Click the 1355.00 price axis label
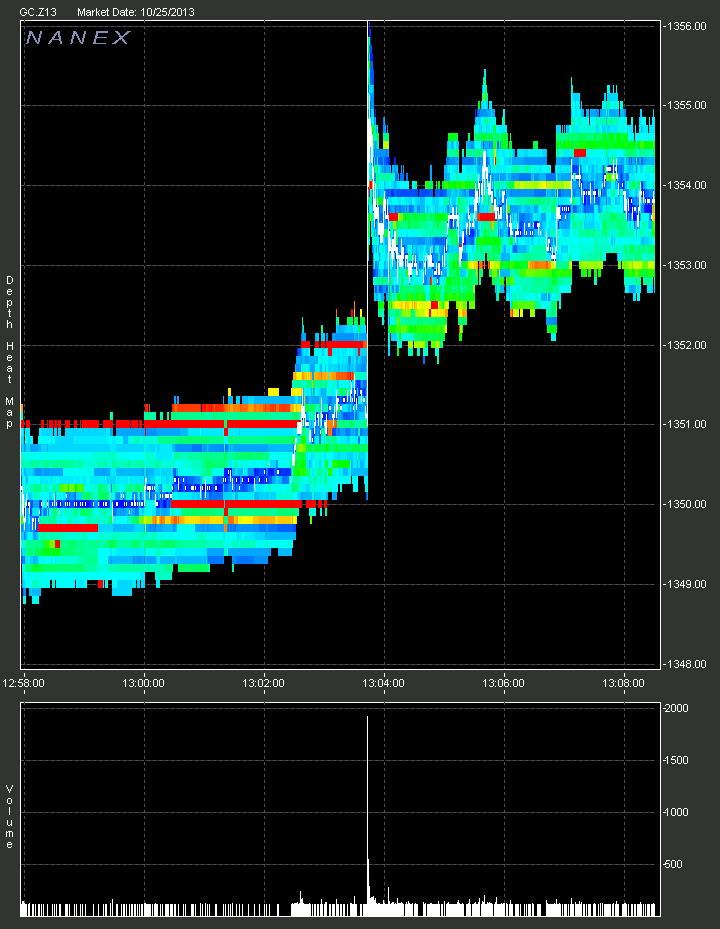Screen dimensions: 720x929 686,105
